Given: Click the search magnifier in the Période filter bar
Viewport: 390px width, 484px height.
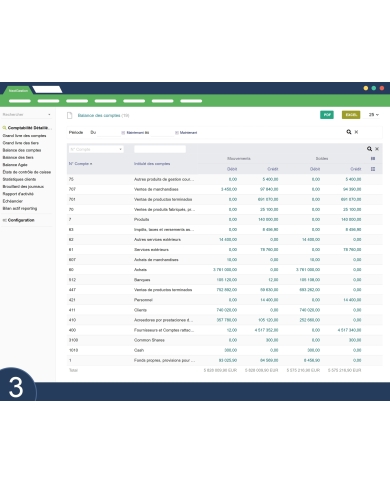Looking at the screenshot, I should [x=349, y=132].
